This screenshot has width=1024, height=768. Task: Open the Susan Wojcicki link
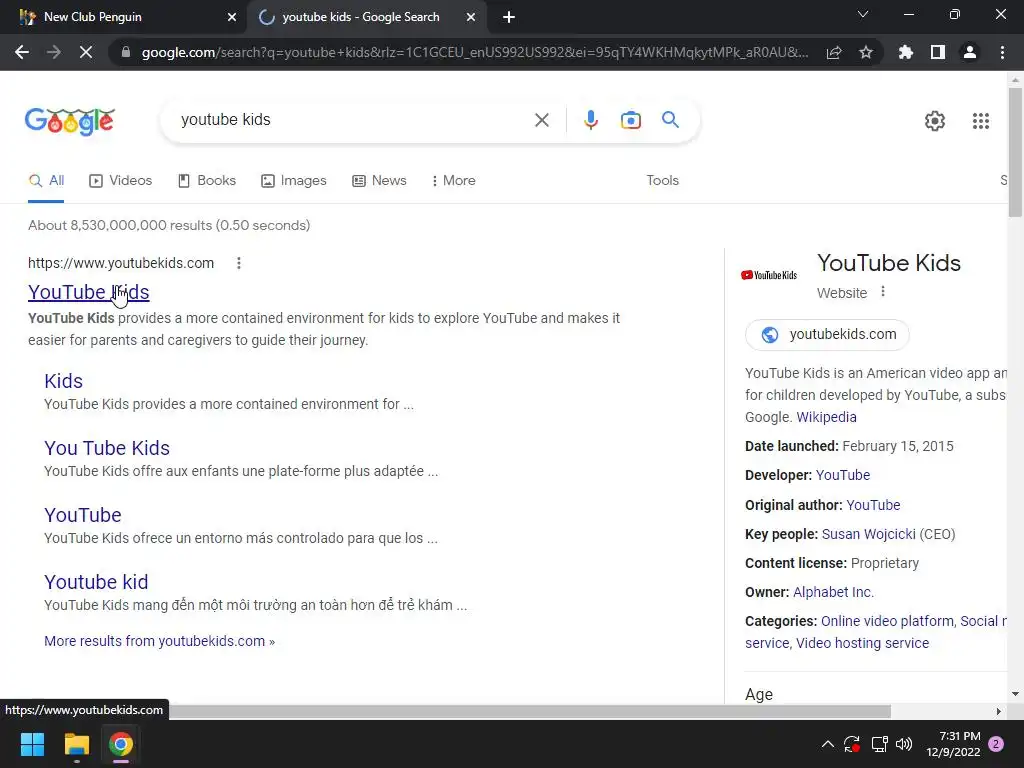pos(869,534)
